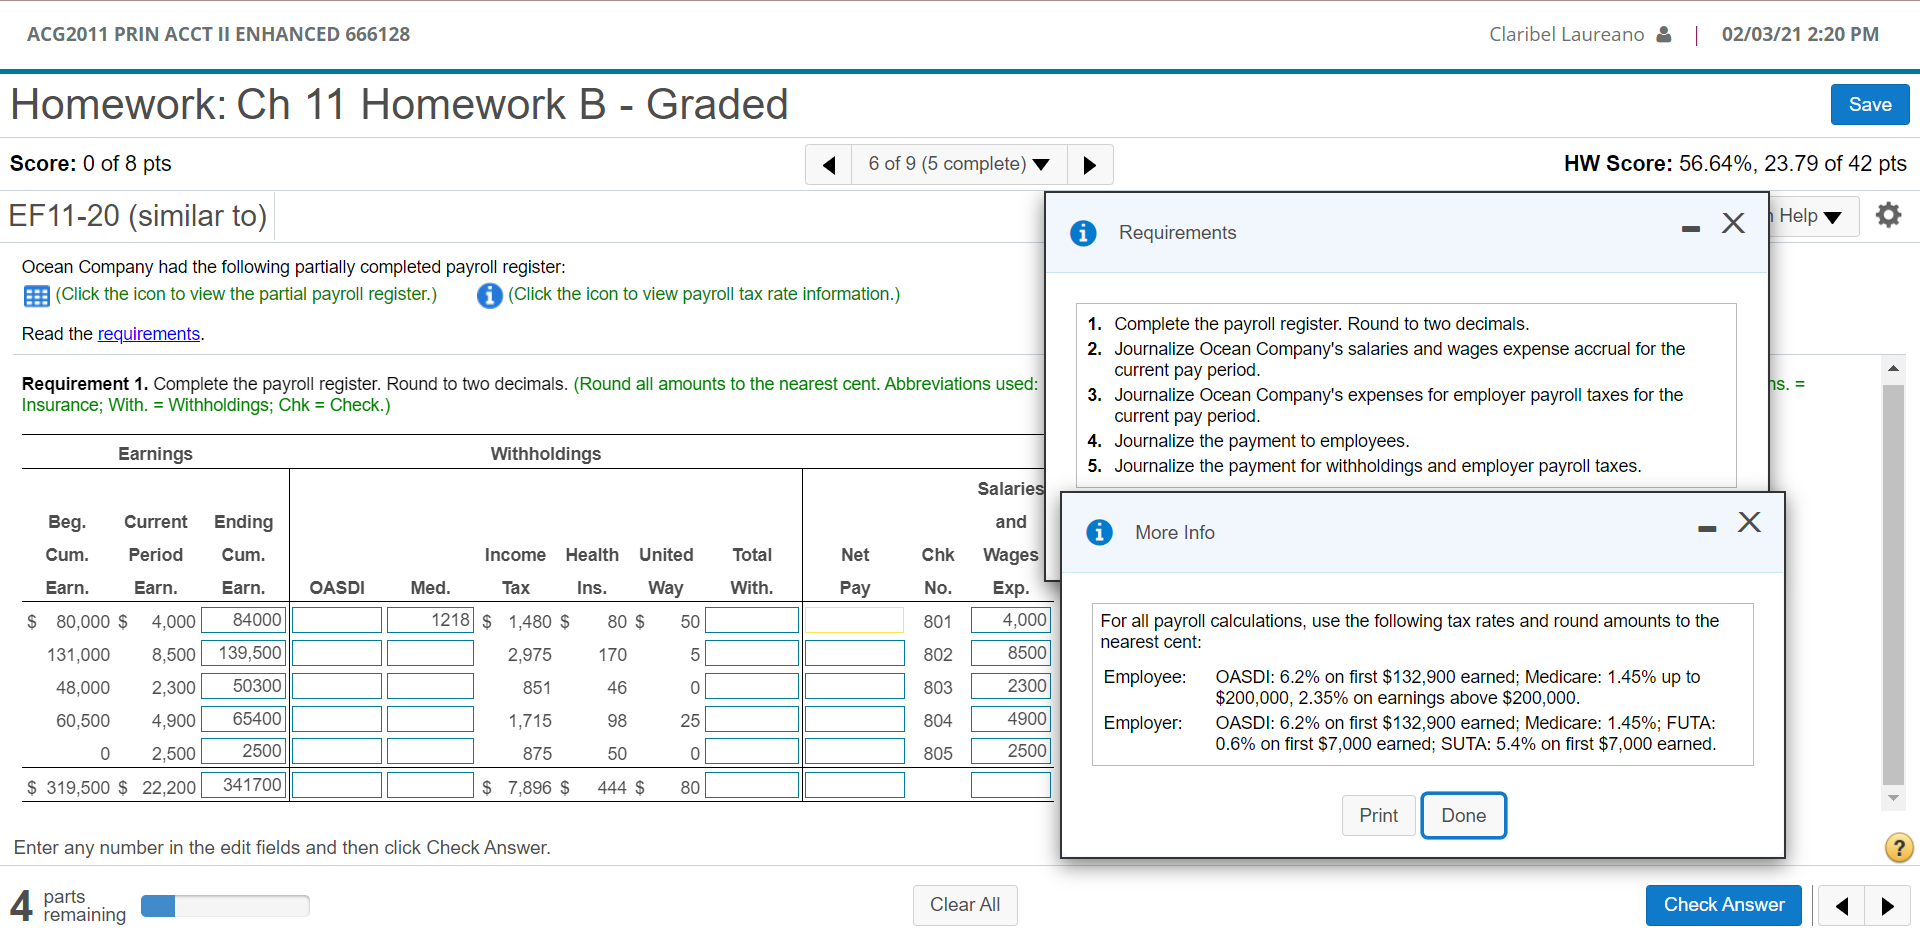The height and width of the screenshot is (941, 1920).
Task: Click the payroll tax rate information link text
Action: (704, 294)
